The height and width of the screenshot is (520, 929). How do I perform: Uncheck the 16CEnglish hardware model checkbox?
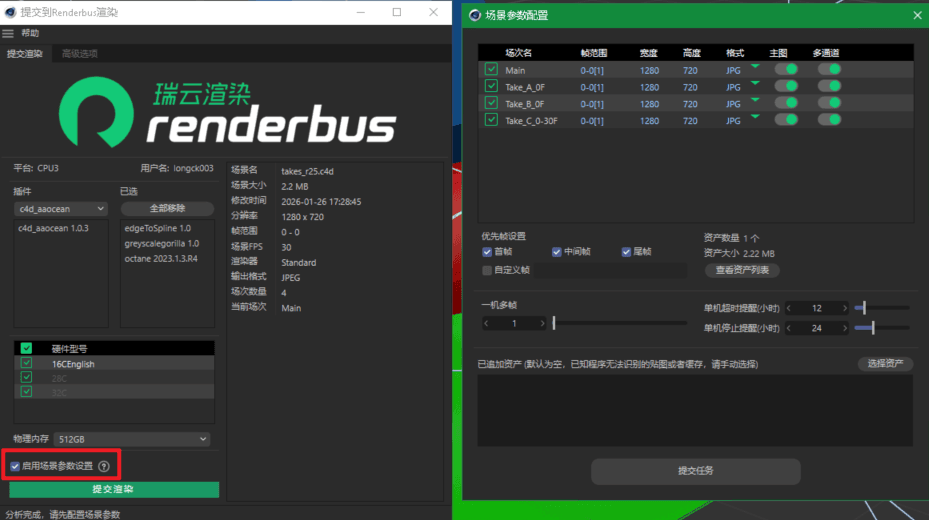(26, 364)
